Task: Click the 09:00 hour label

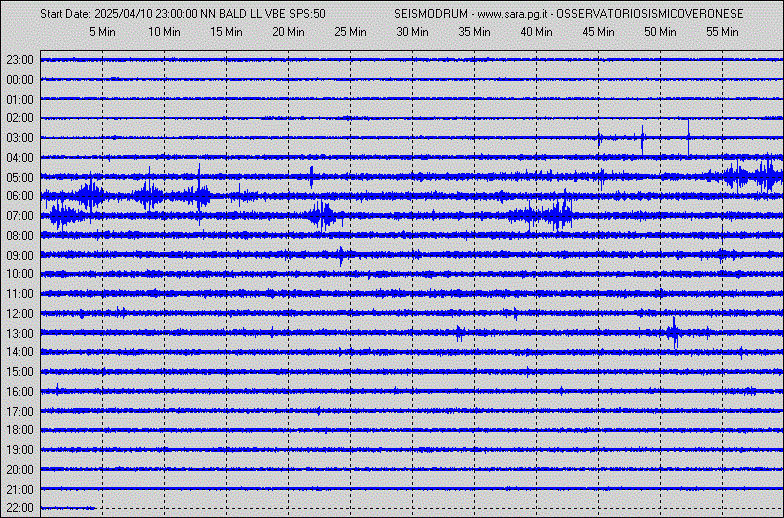Action: click(x=20, y=256)
